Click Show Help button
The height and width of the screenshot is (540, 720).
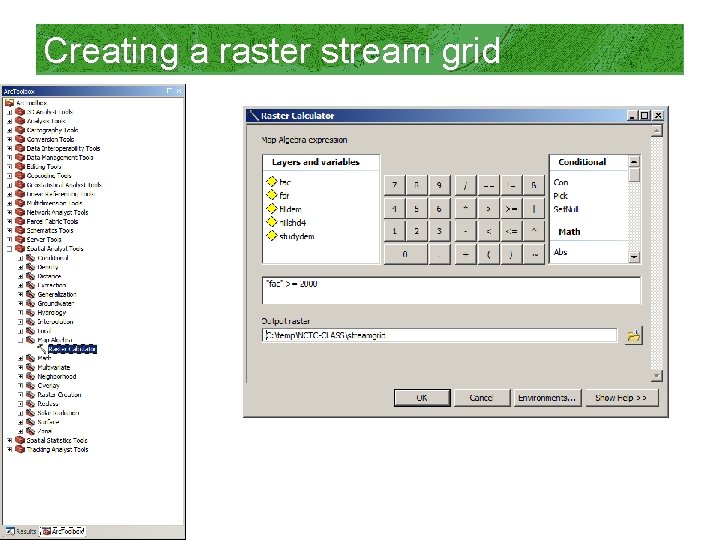(x=621, y=398)
